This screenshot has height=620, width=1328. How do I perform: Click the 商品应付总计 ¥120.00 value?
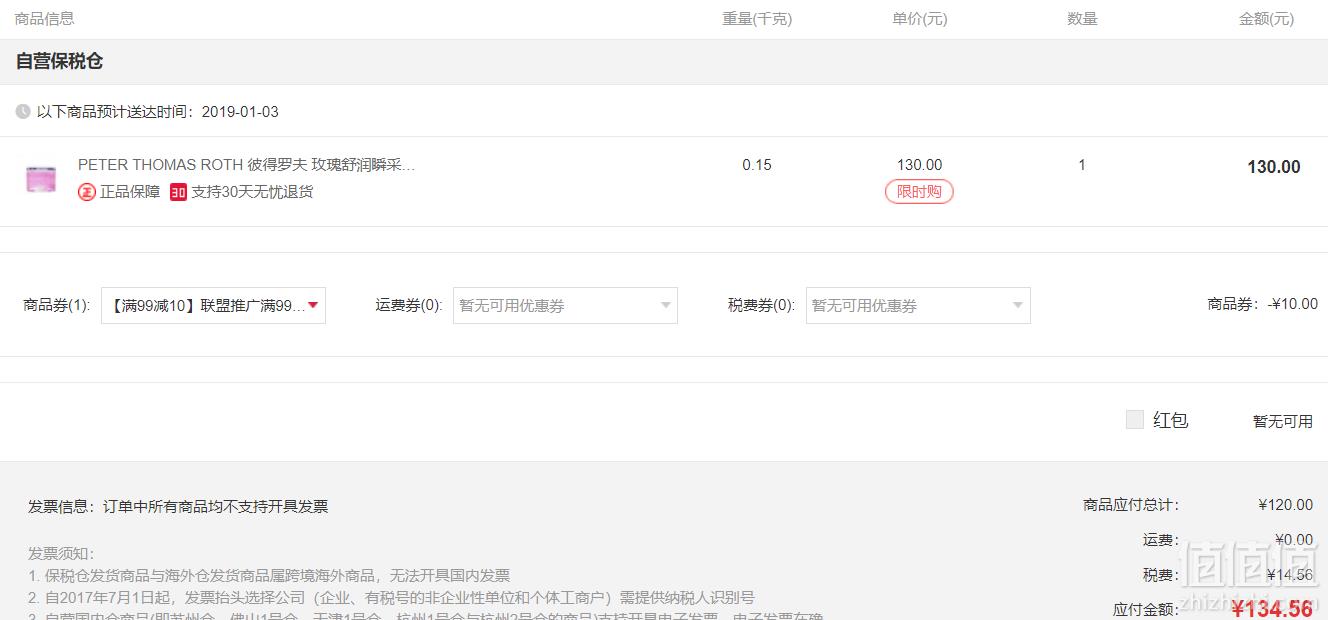point(1286,505)
